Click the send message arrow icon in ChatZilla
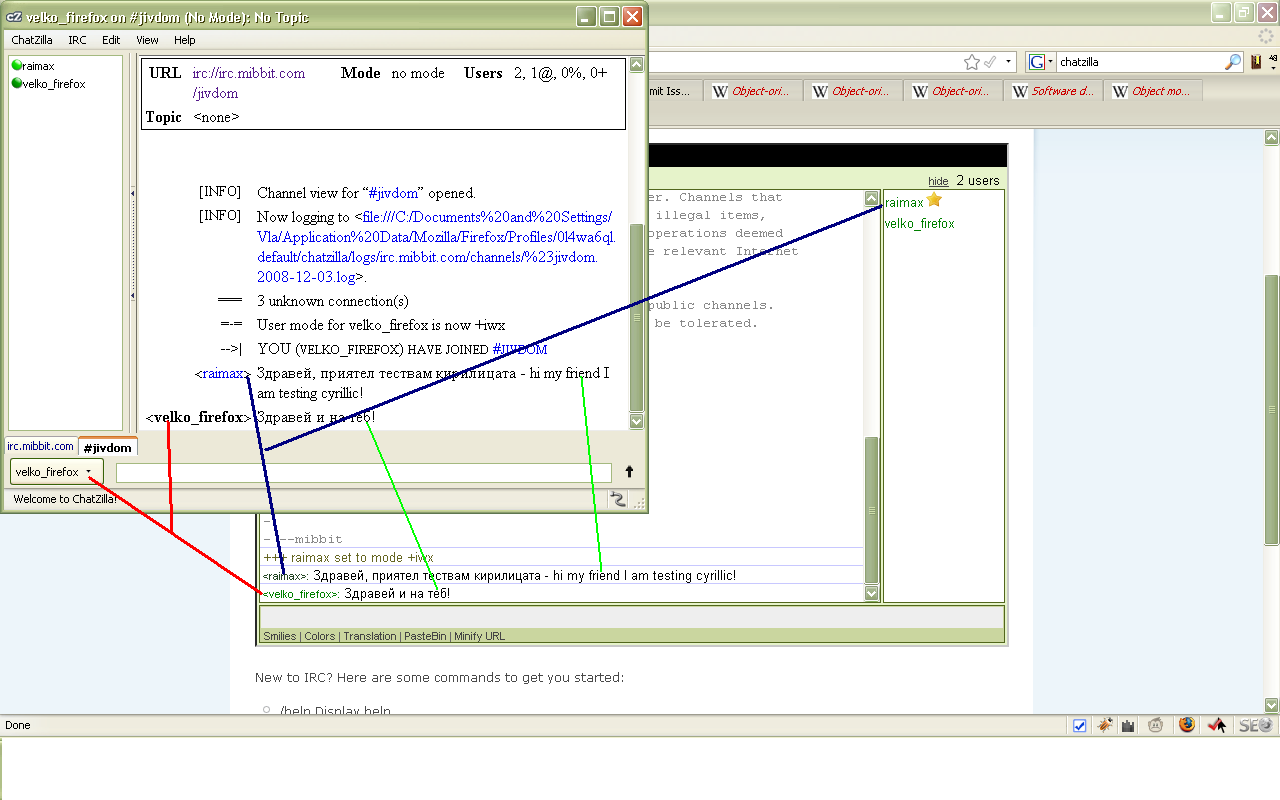Image resolution: width=1280 pixels, height=800 pixels. click(x=628, y=471)
